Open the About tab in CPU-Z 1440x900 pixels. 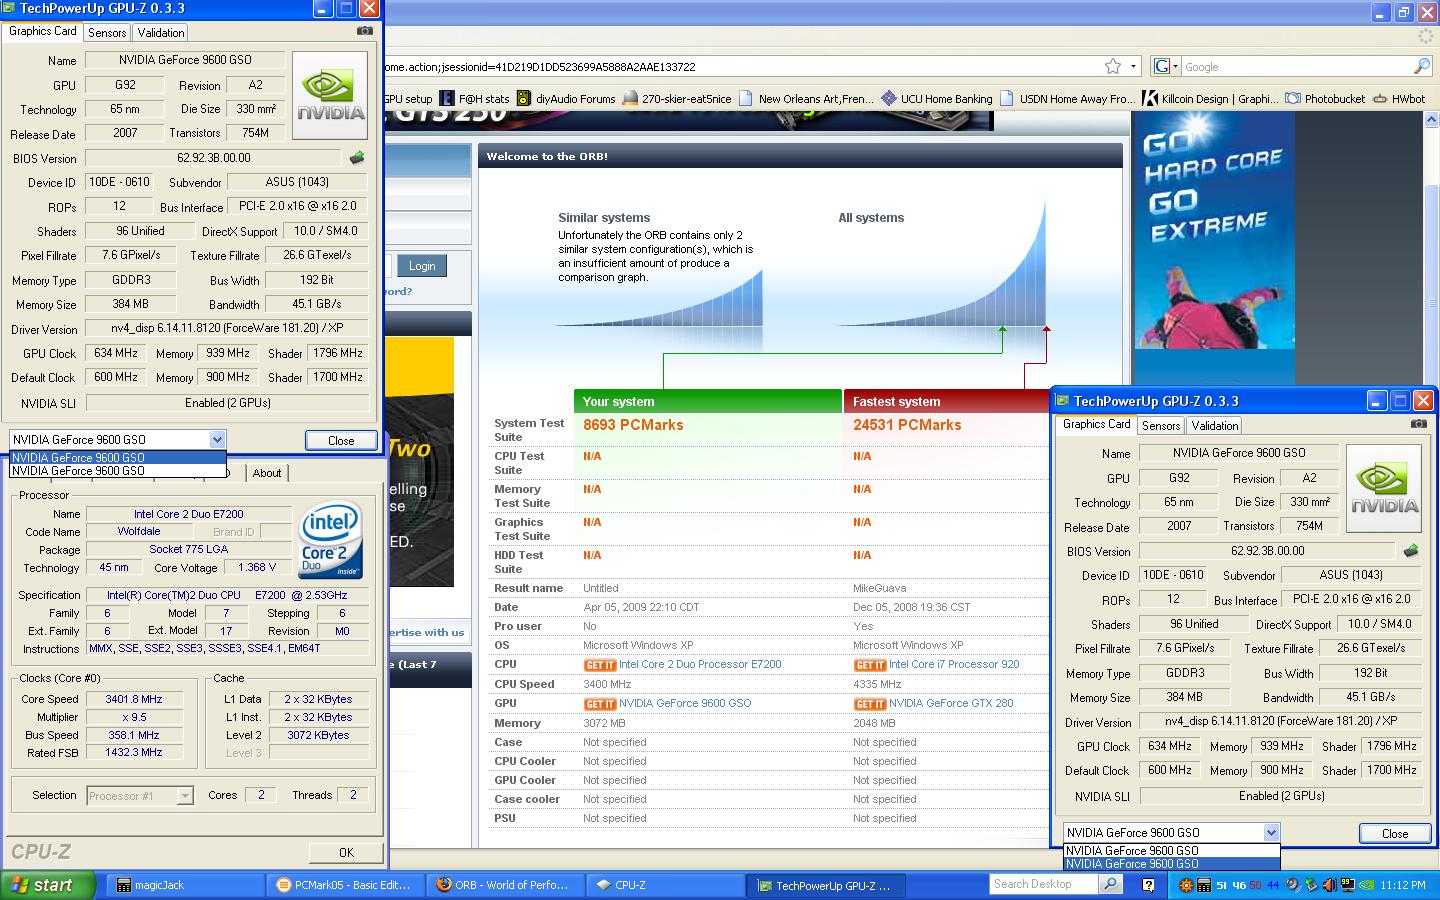[x=267, y=473]
